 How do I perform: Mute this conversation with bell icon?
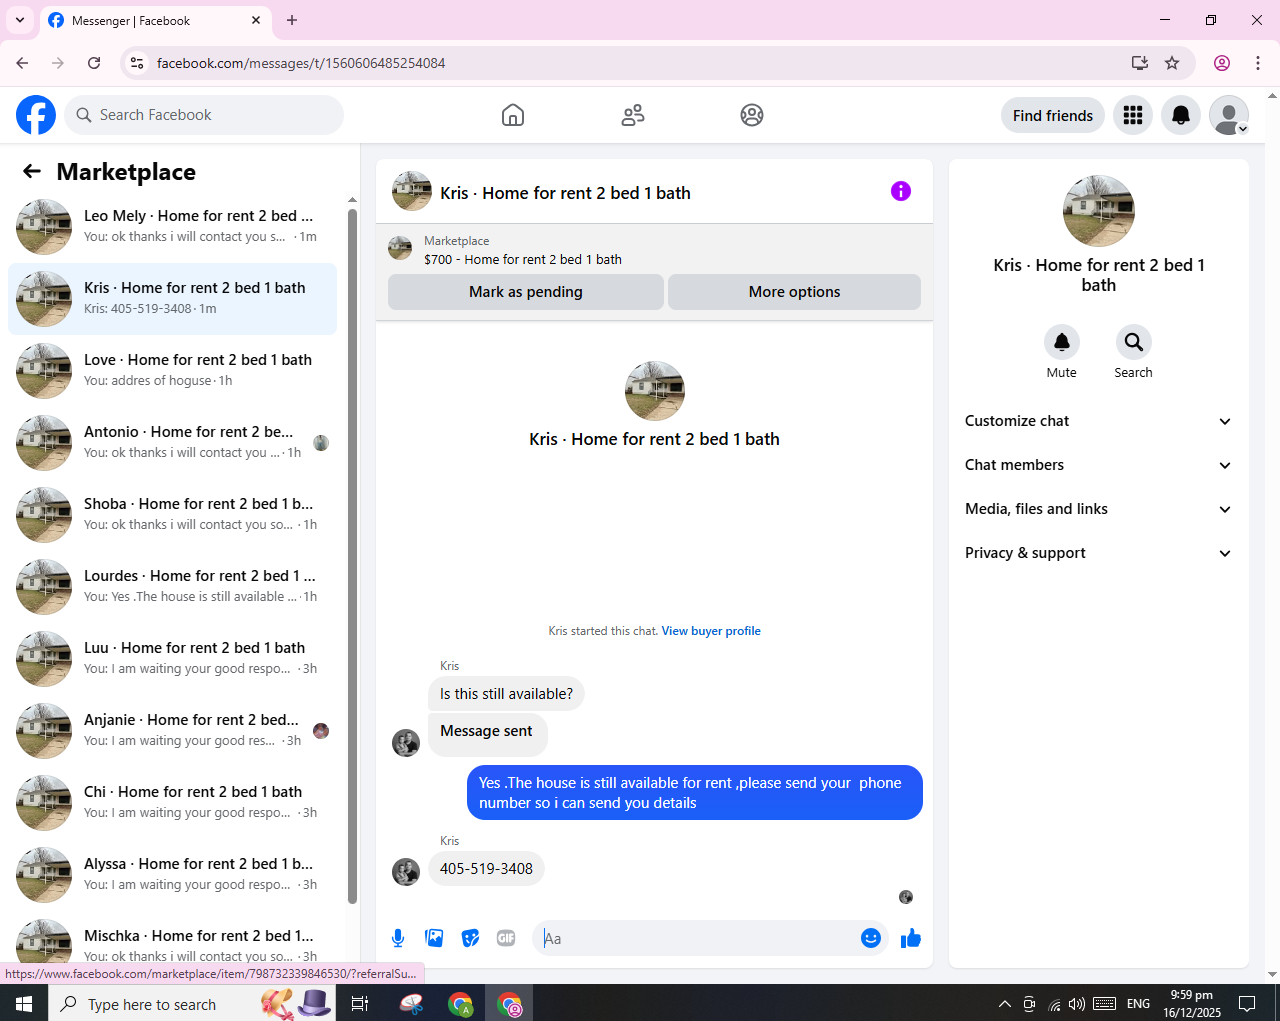click(x=1062, y=342)
